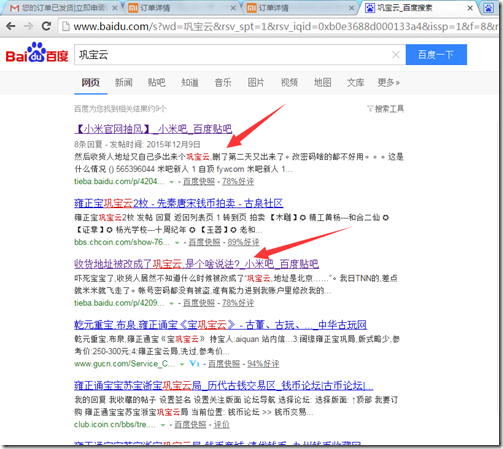This screenshot has height=449, width=503.
Task: Select the 音乐 search category
Action: tap(223, 82)
